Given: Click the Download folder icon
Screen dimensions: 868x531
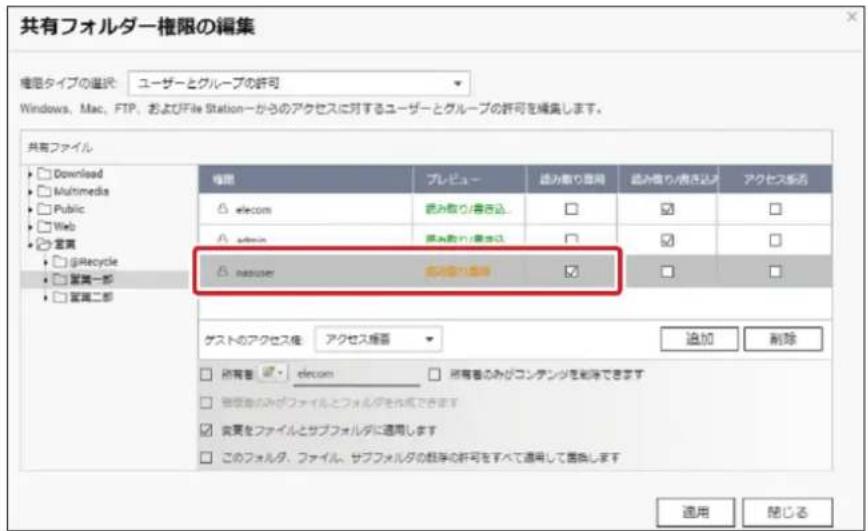Looking at the screenshot, I should (x=44, y=174).
